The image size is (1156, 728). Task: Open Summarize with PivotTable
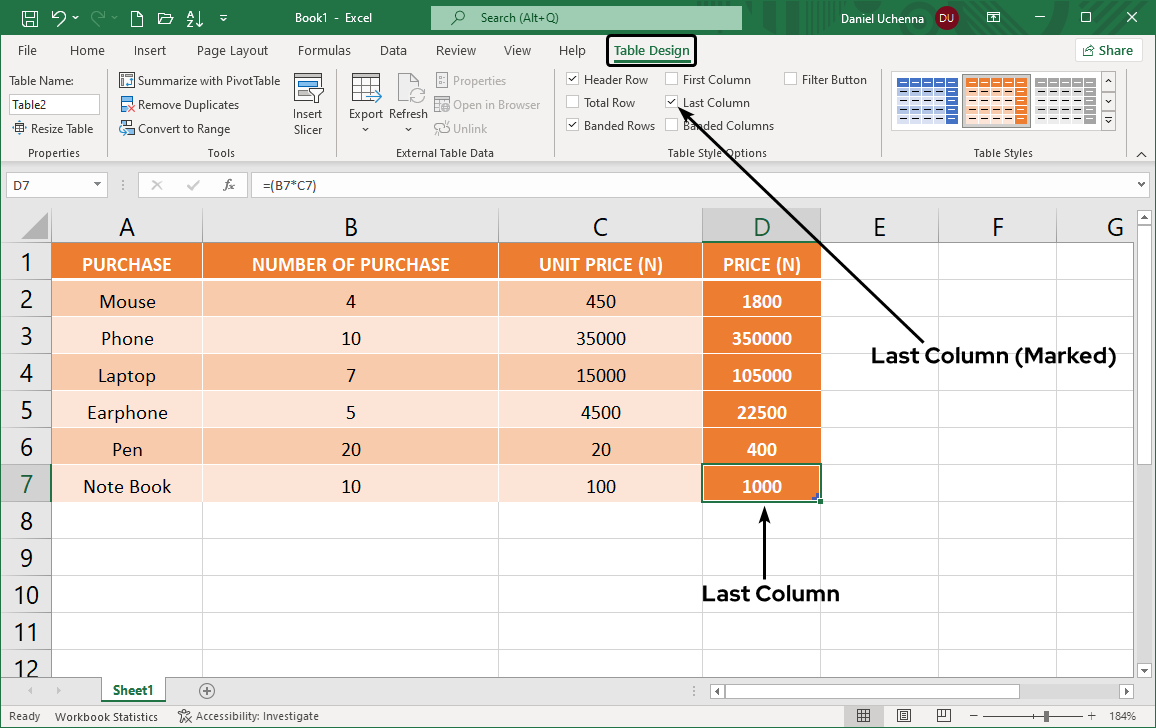pyautogui.click(x=199, y=80)
